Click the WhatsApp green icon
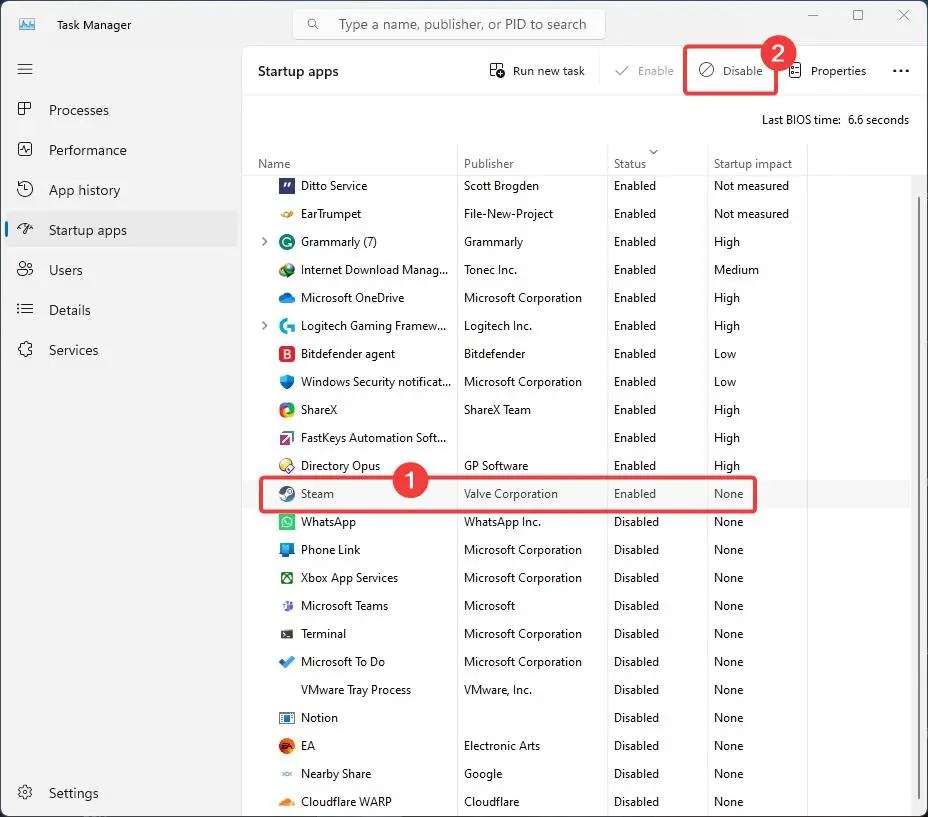 click(286, 522)
